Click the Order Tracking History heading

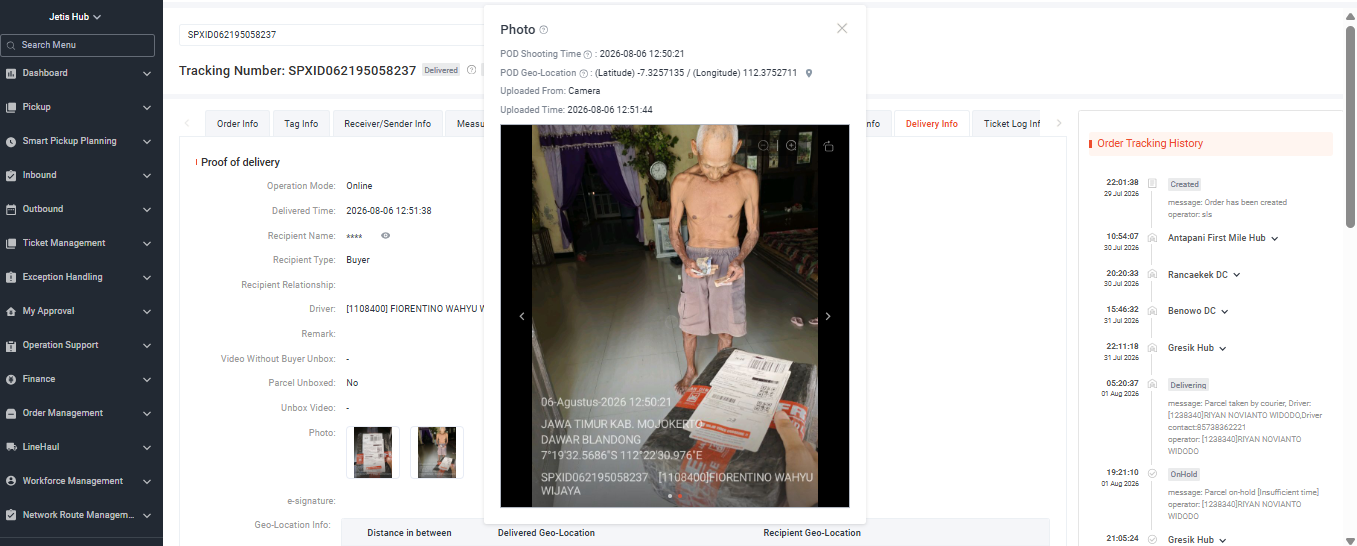(1150, 144)
